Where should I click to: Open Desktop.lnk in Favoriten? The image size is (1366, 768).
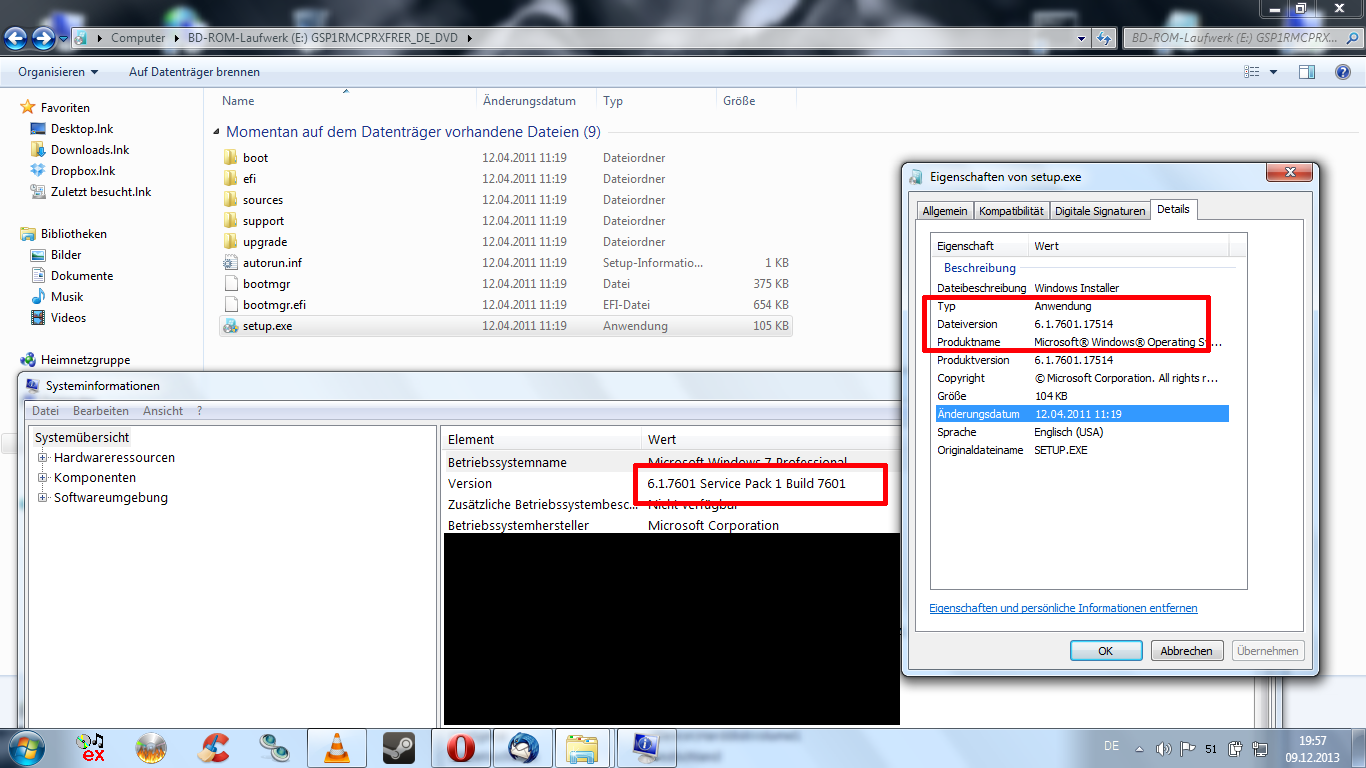click(x=82, y=129)
